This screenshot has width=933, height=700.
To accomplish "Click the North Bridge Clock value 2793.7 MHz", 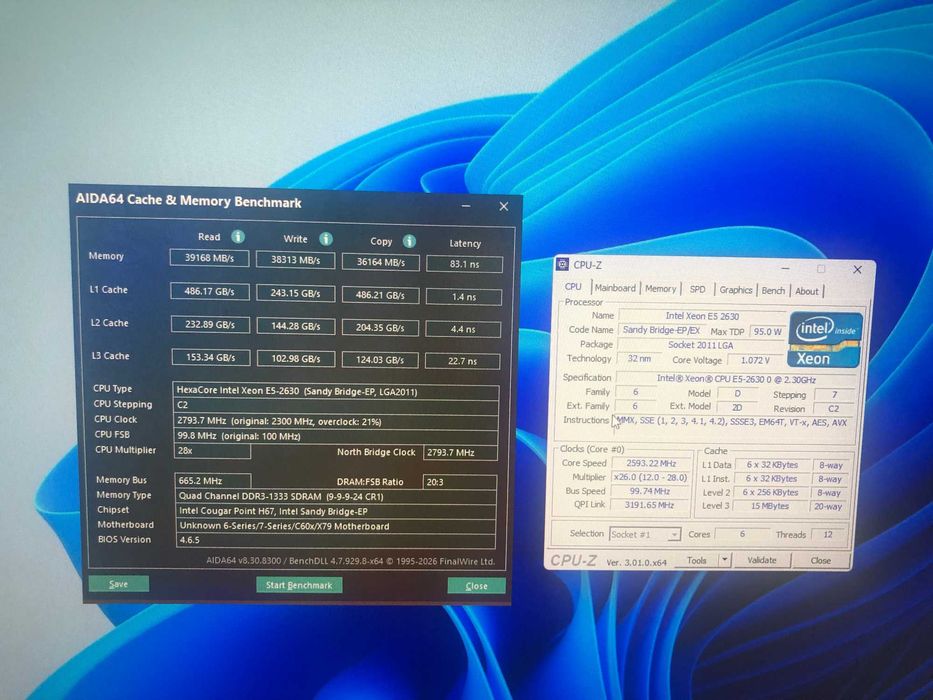I will click(x=460, y=452).
